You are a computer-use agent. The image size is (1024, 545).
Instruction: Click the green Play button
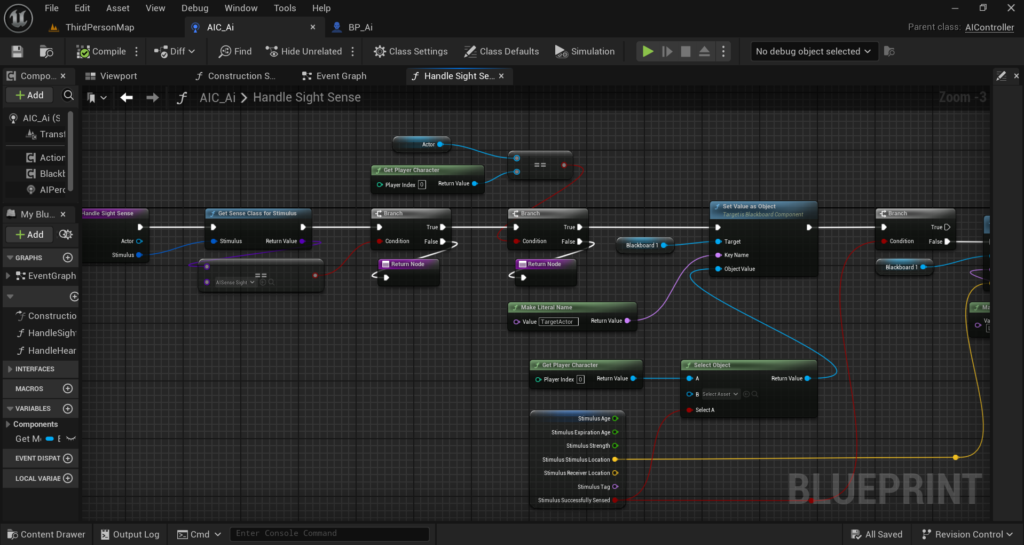(647, 52)
